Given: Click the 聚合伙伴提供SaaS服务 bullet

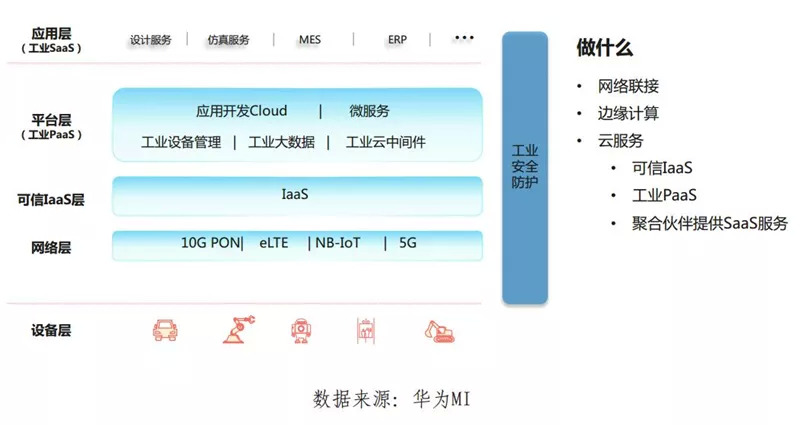Looking at the screenshot, I should pos(710,223).
